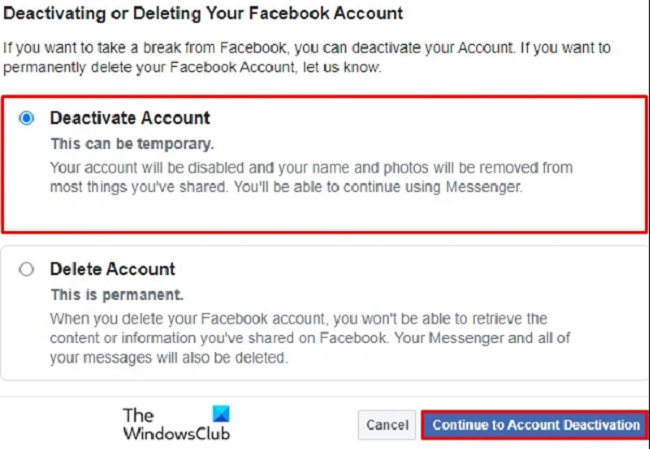This screenshot has width=650, height=449.
Task: Select the Deactivate Account radio button
Action: 27,118
